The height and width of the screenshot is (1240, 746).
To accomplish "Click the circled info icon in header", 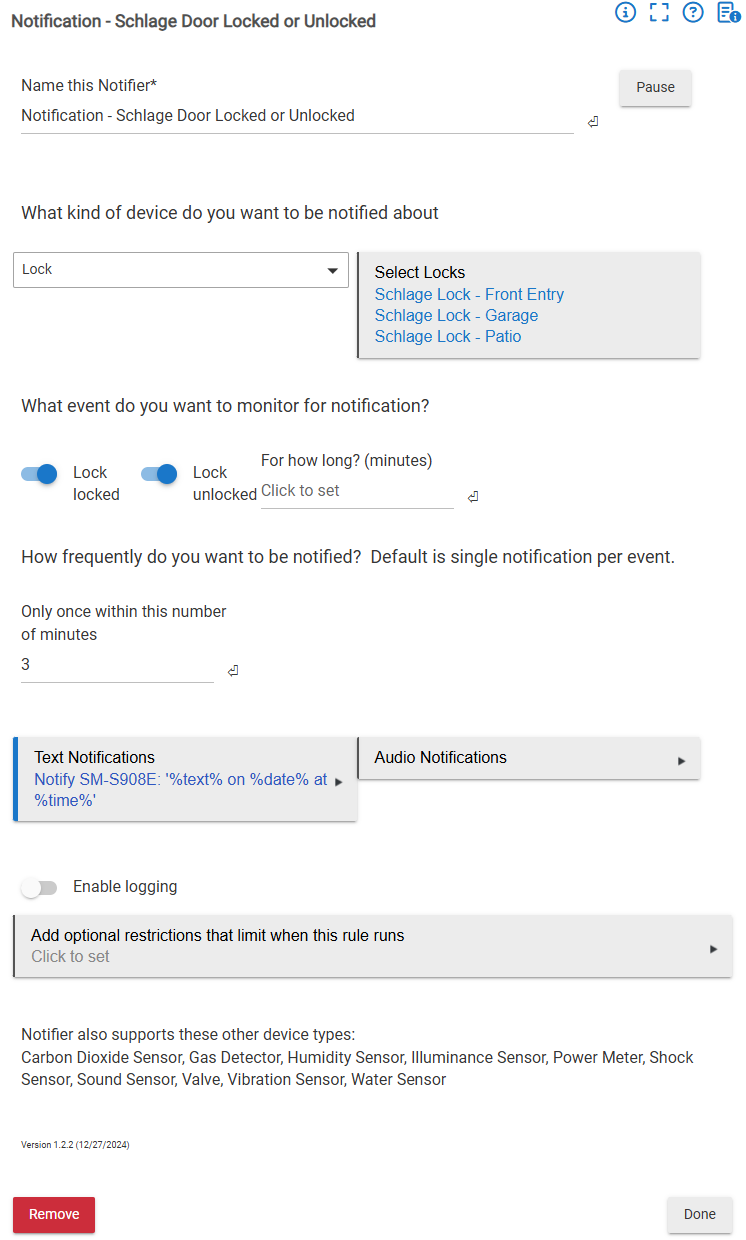I will click(x=626, y=13).
